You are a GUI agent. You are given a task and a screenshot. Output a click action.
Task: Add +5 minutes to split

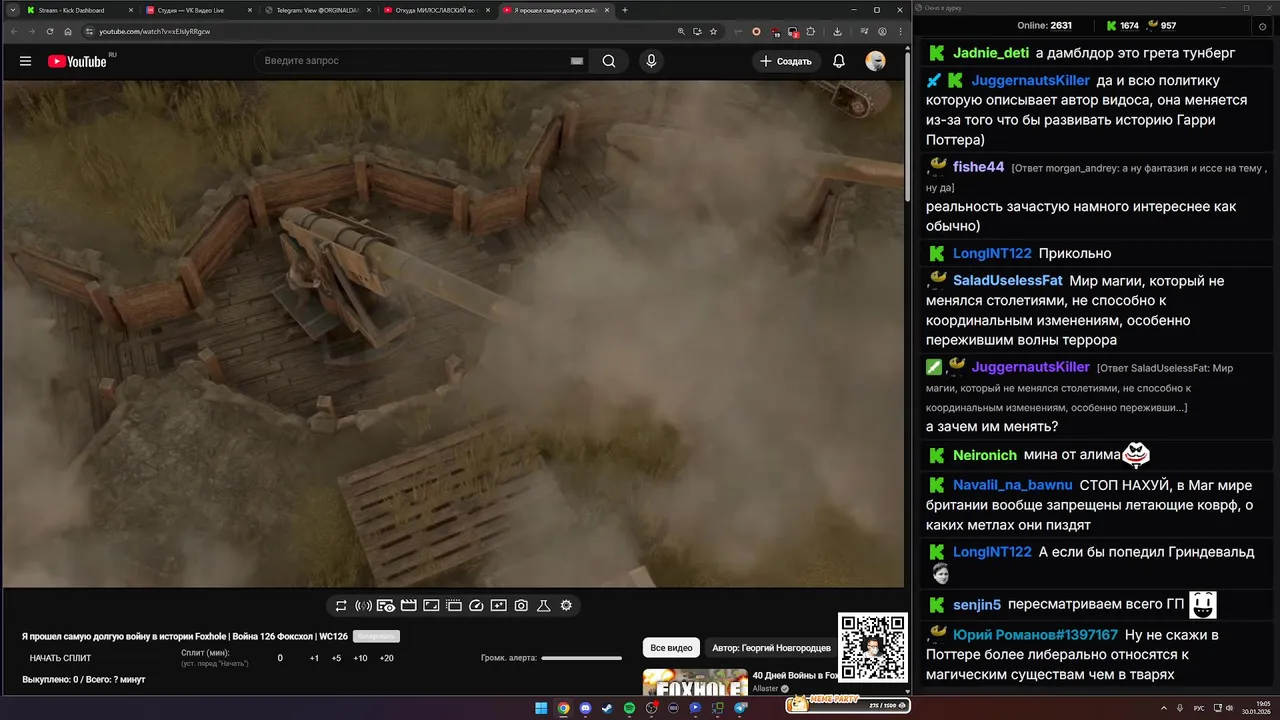336,658
